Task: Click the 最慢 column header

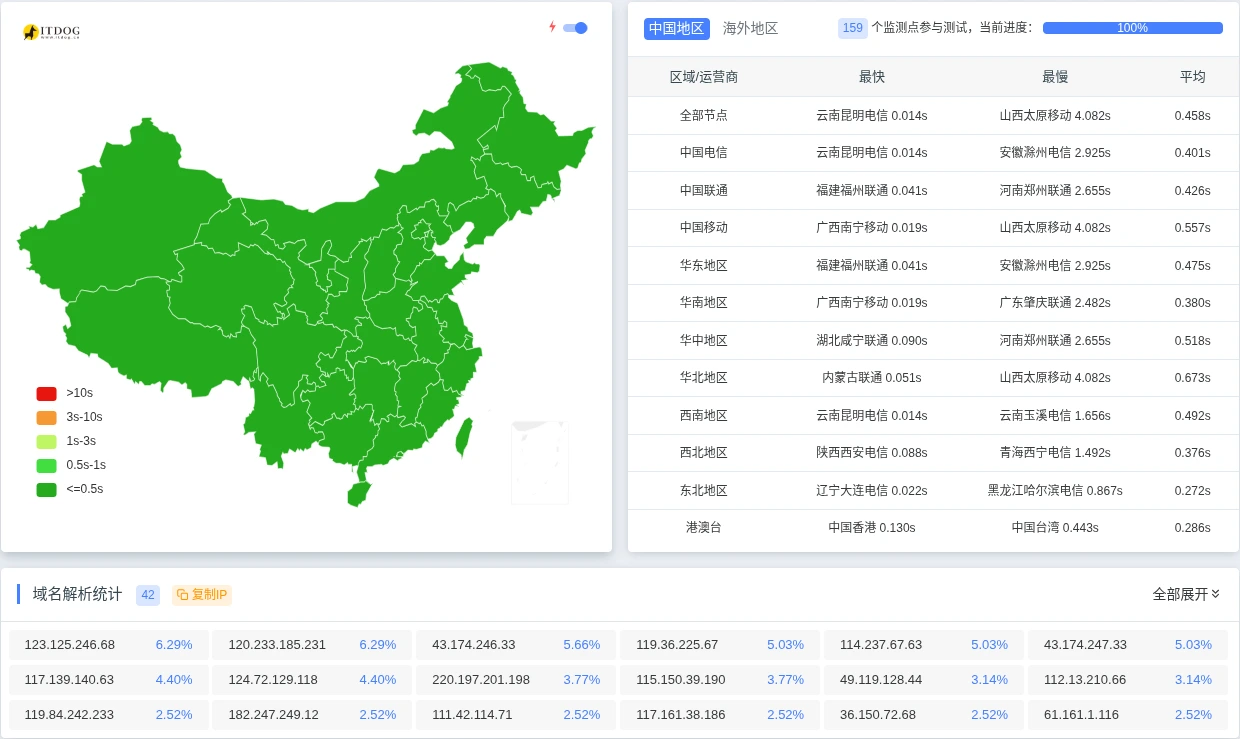Action: 1054,77
